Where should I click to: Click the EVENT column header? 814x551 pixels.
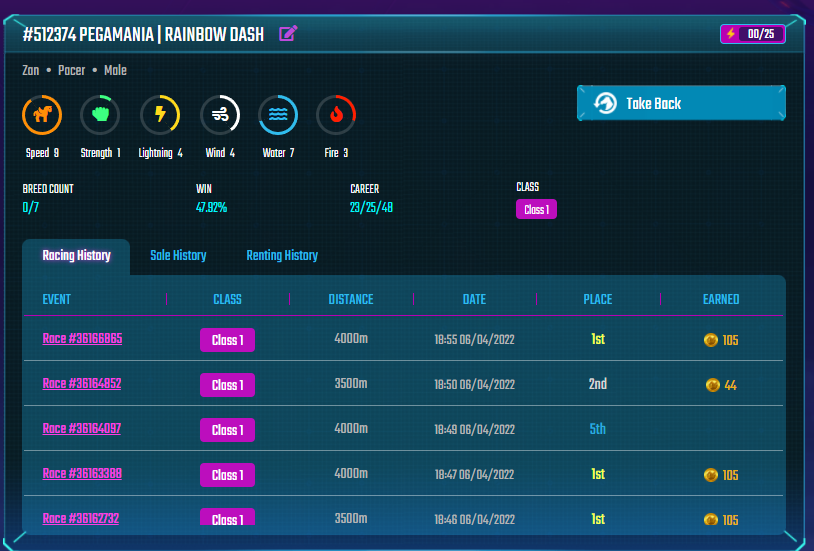56,299
